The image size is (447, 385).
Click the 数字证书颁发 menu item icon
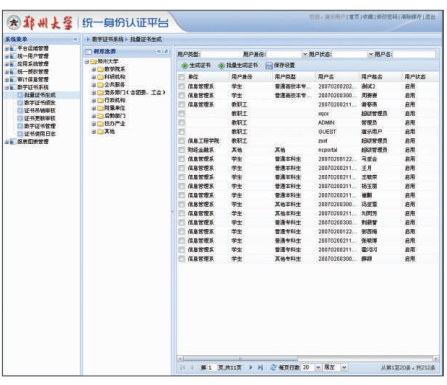coord(20,103)
